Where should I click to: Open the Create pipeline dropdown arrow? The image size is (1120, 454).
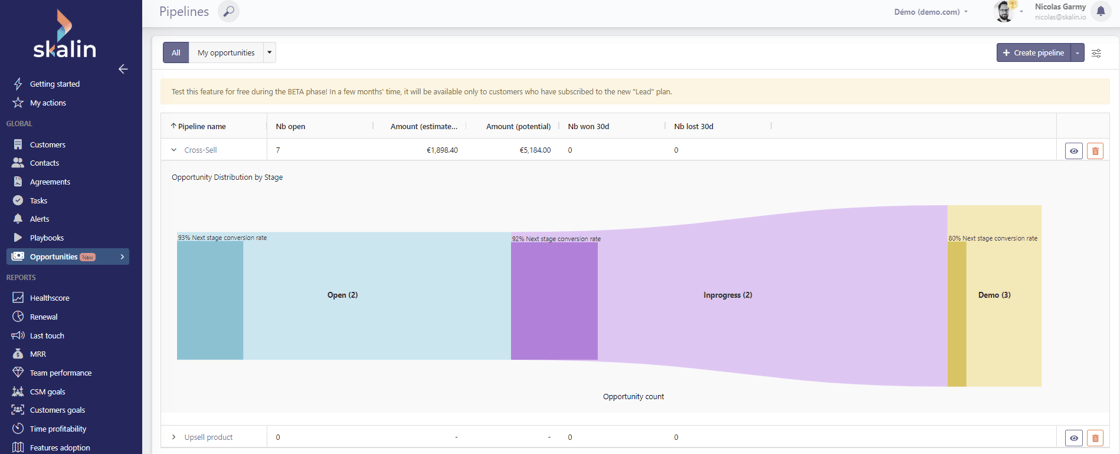[x=1078, y=53]
